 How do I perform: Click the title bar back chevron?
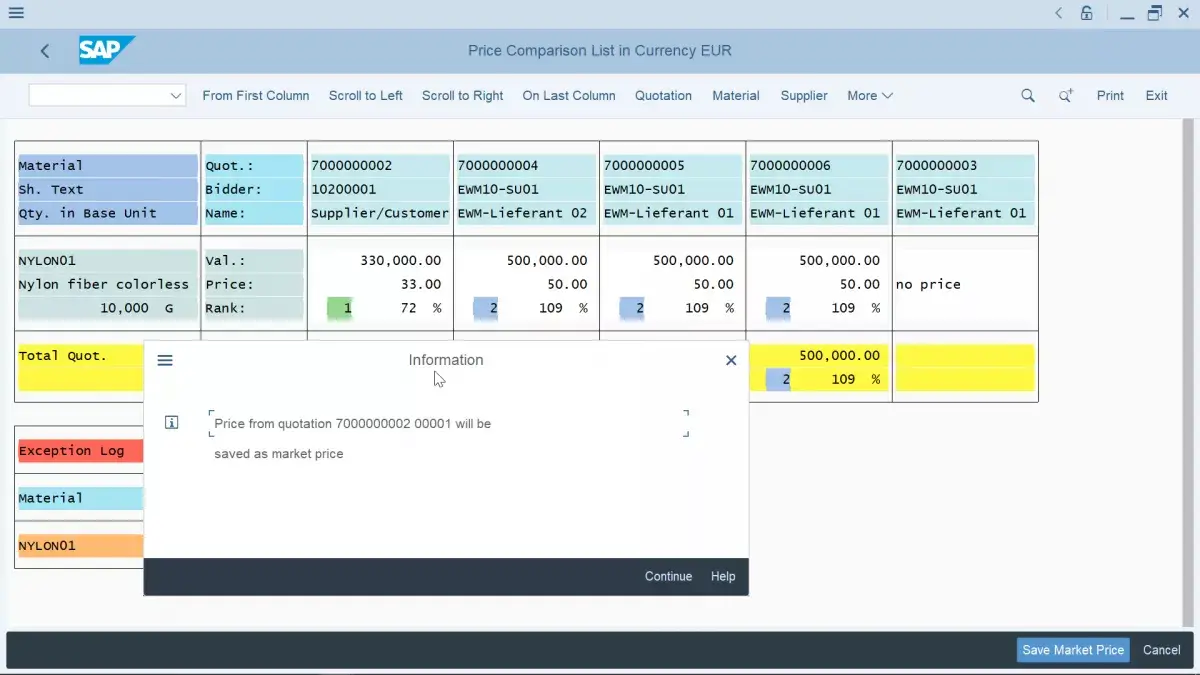(1059, 14)
